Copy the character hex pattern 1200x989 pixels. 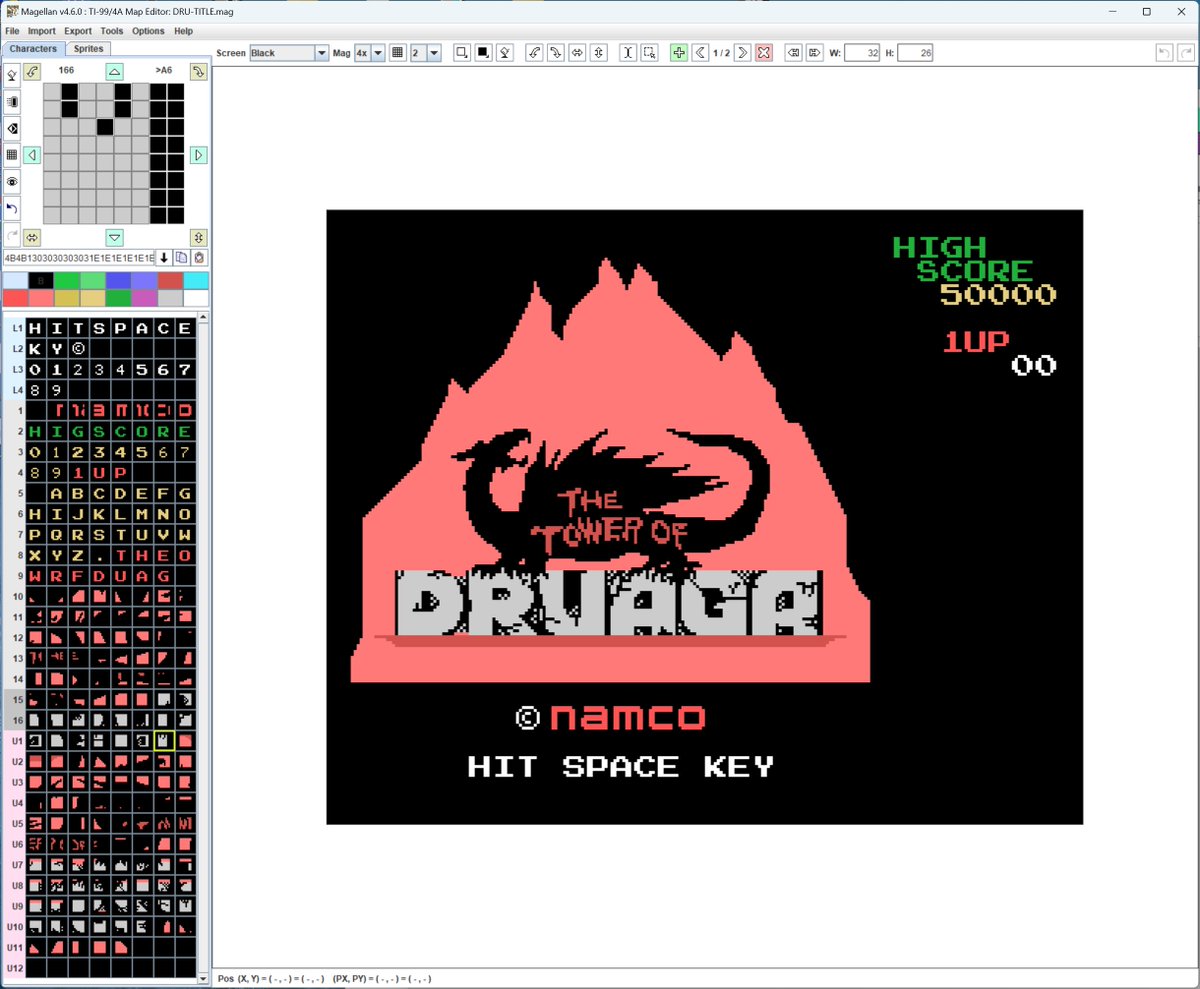[182, 258]
